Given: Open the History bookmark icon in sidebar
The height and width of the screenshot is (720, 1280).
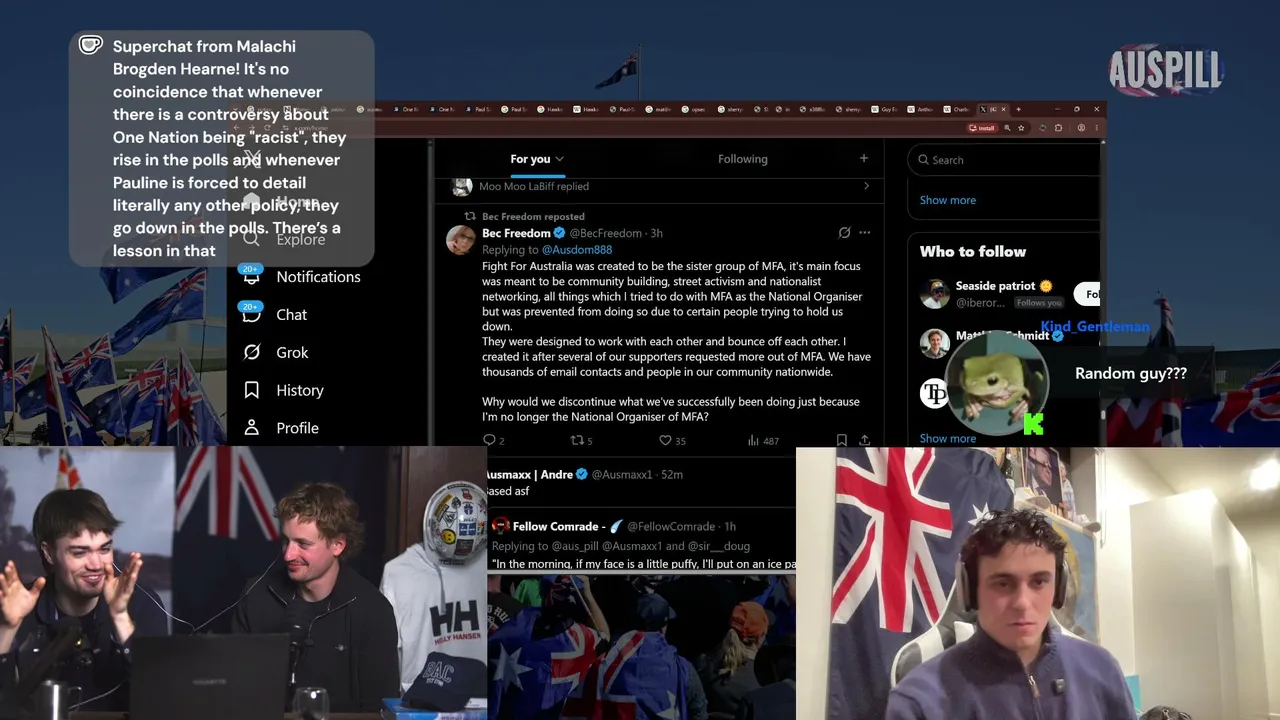Looking at the screenshot, I should click(252, 390).
